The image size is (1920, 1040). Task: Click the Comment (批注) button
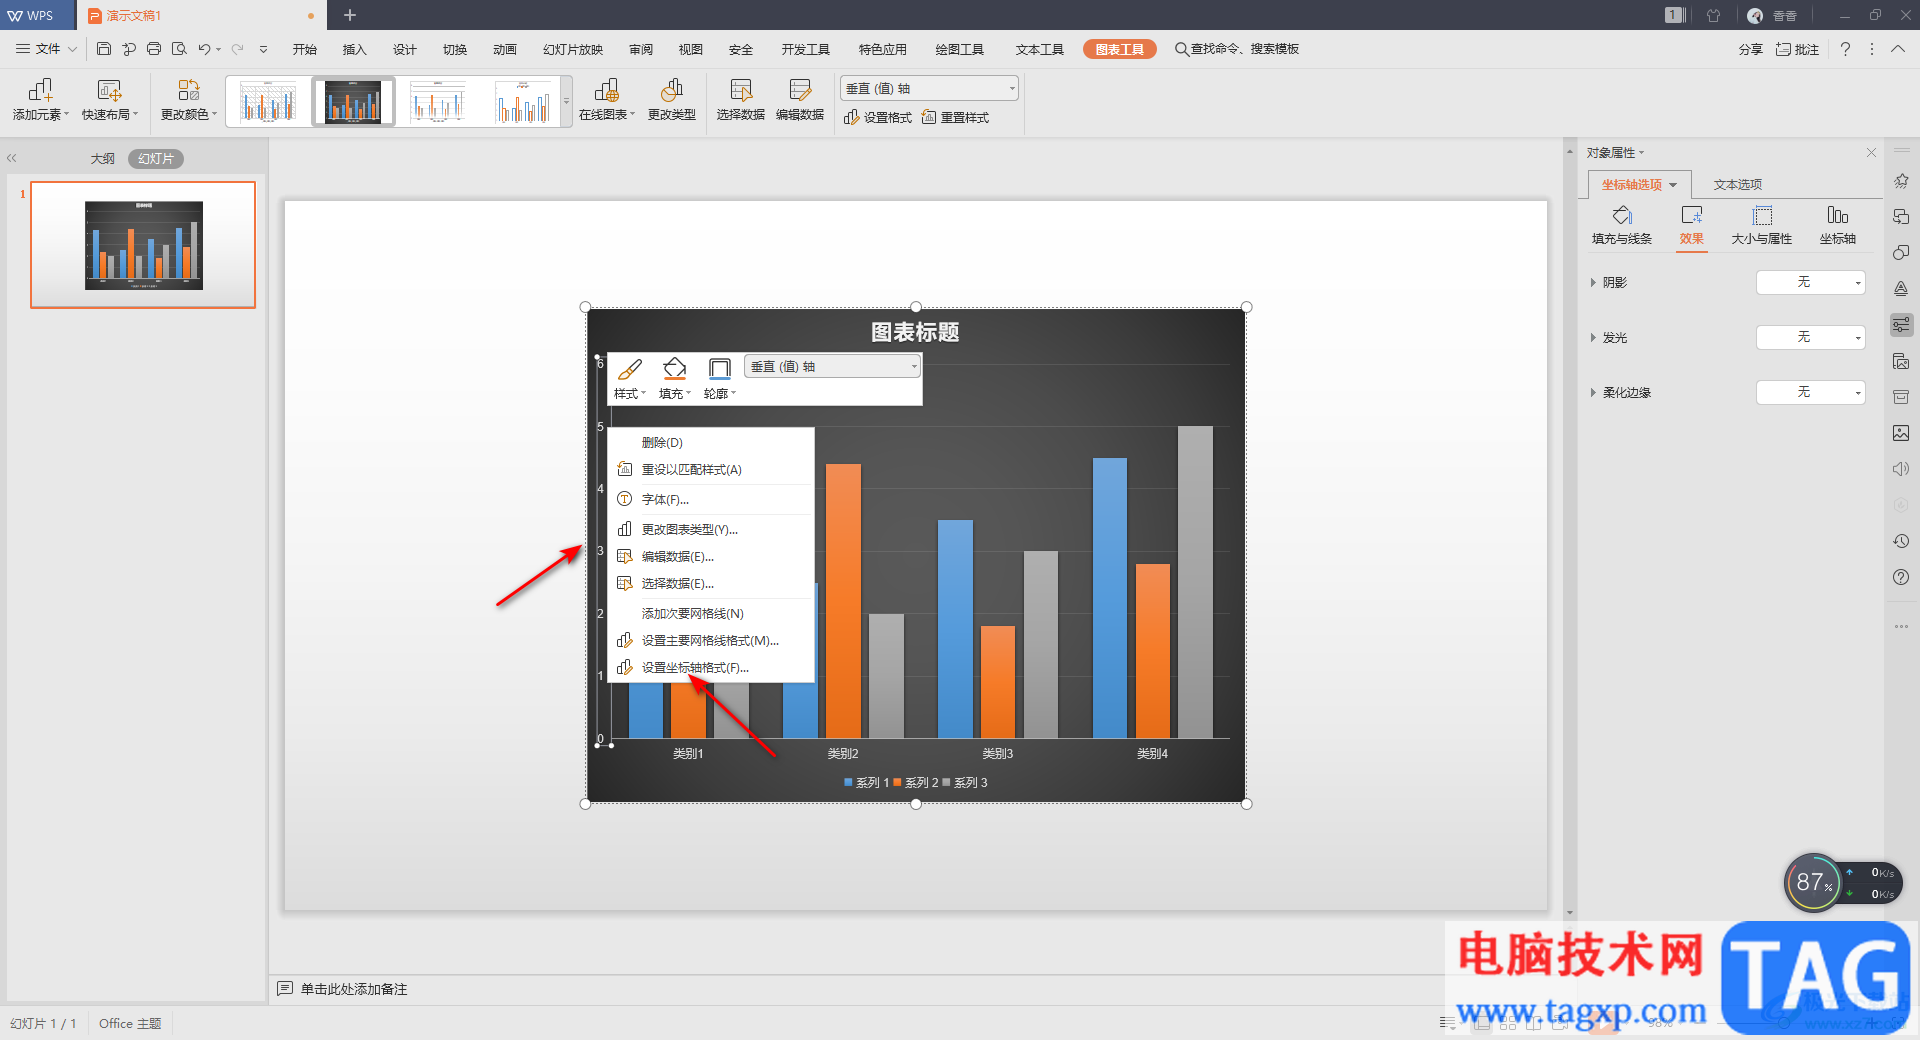[x=1797, y=49]
